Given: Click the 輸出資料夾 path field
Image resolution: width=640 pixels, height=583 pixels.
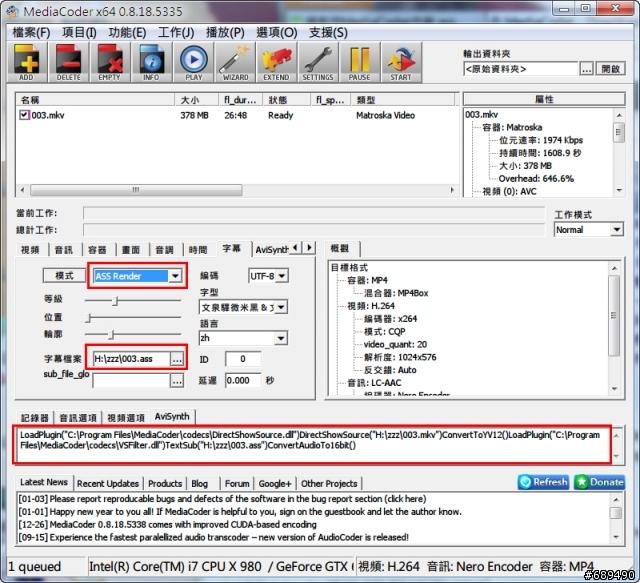Looking at the screenshot, I should tap(520, 69).
